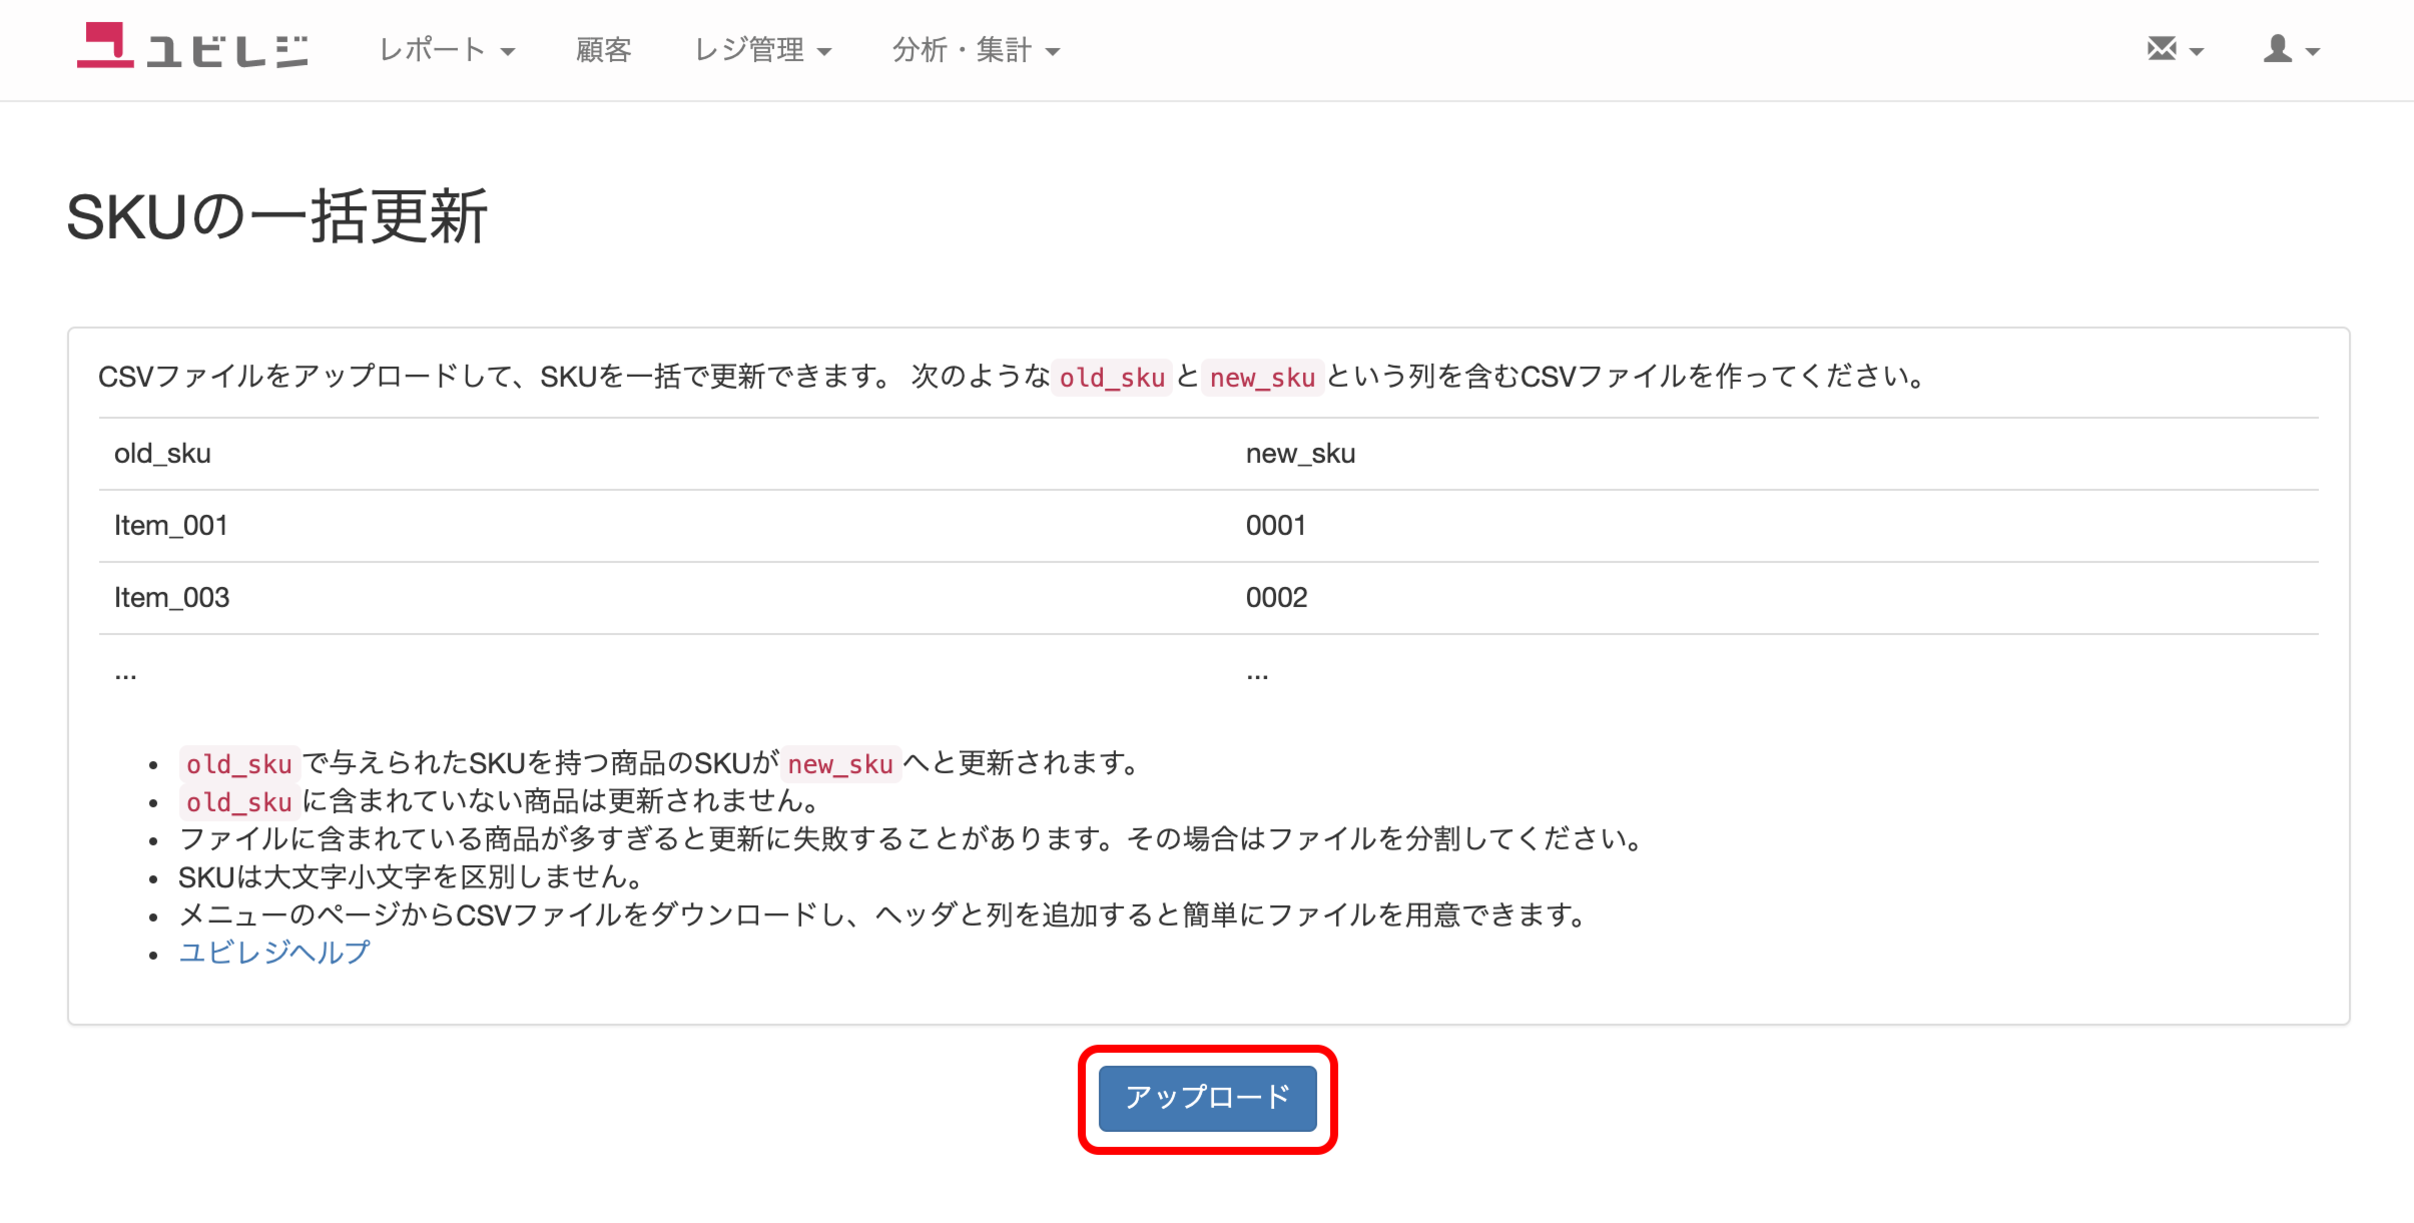Open the 顧客 page
This screenshot has height=1223, width=2414.
point(603,50)
